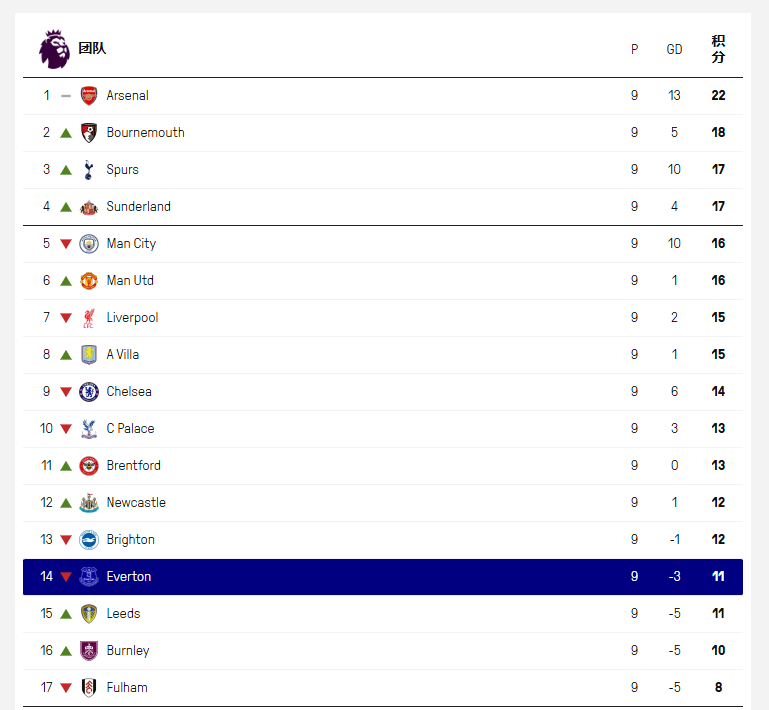Click the green up arrow beside Leeds

66,614
